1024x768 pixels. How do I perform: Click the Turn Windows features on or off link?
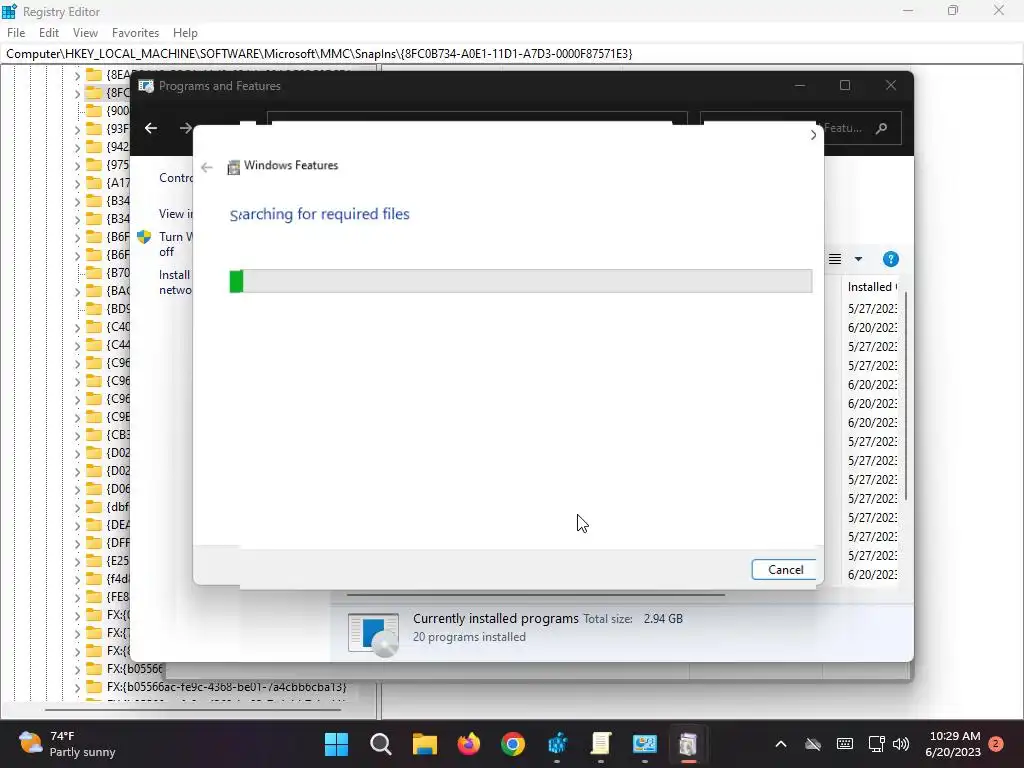point(176,244)
